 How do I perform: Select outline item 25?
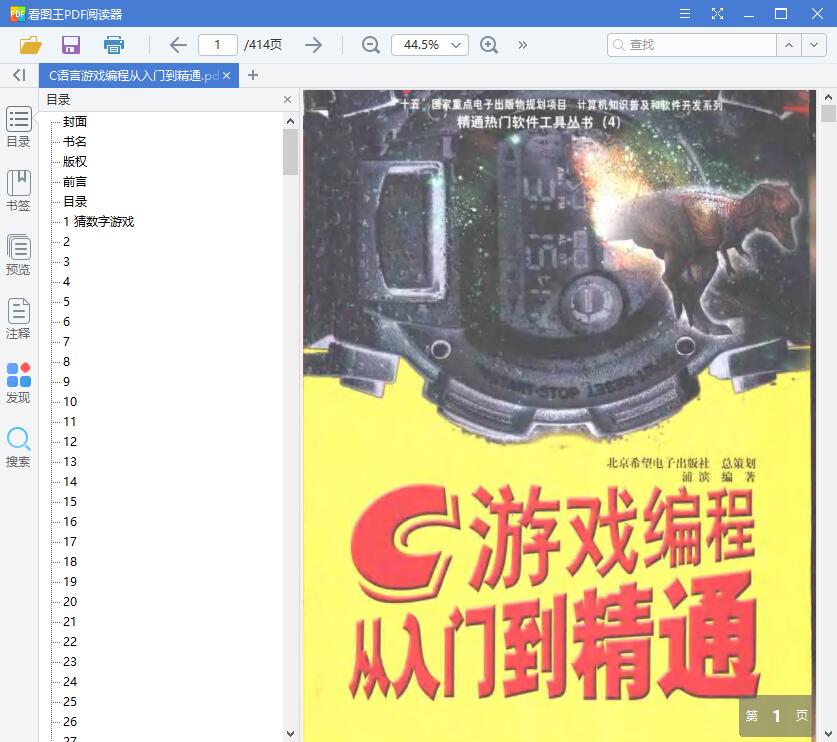tap(70, 701)
